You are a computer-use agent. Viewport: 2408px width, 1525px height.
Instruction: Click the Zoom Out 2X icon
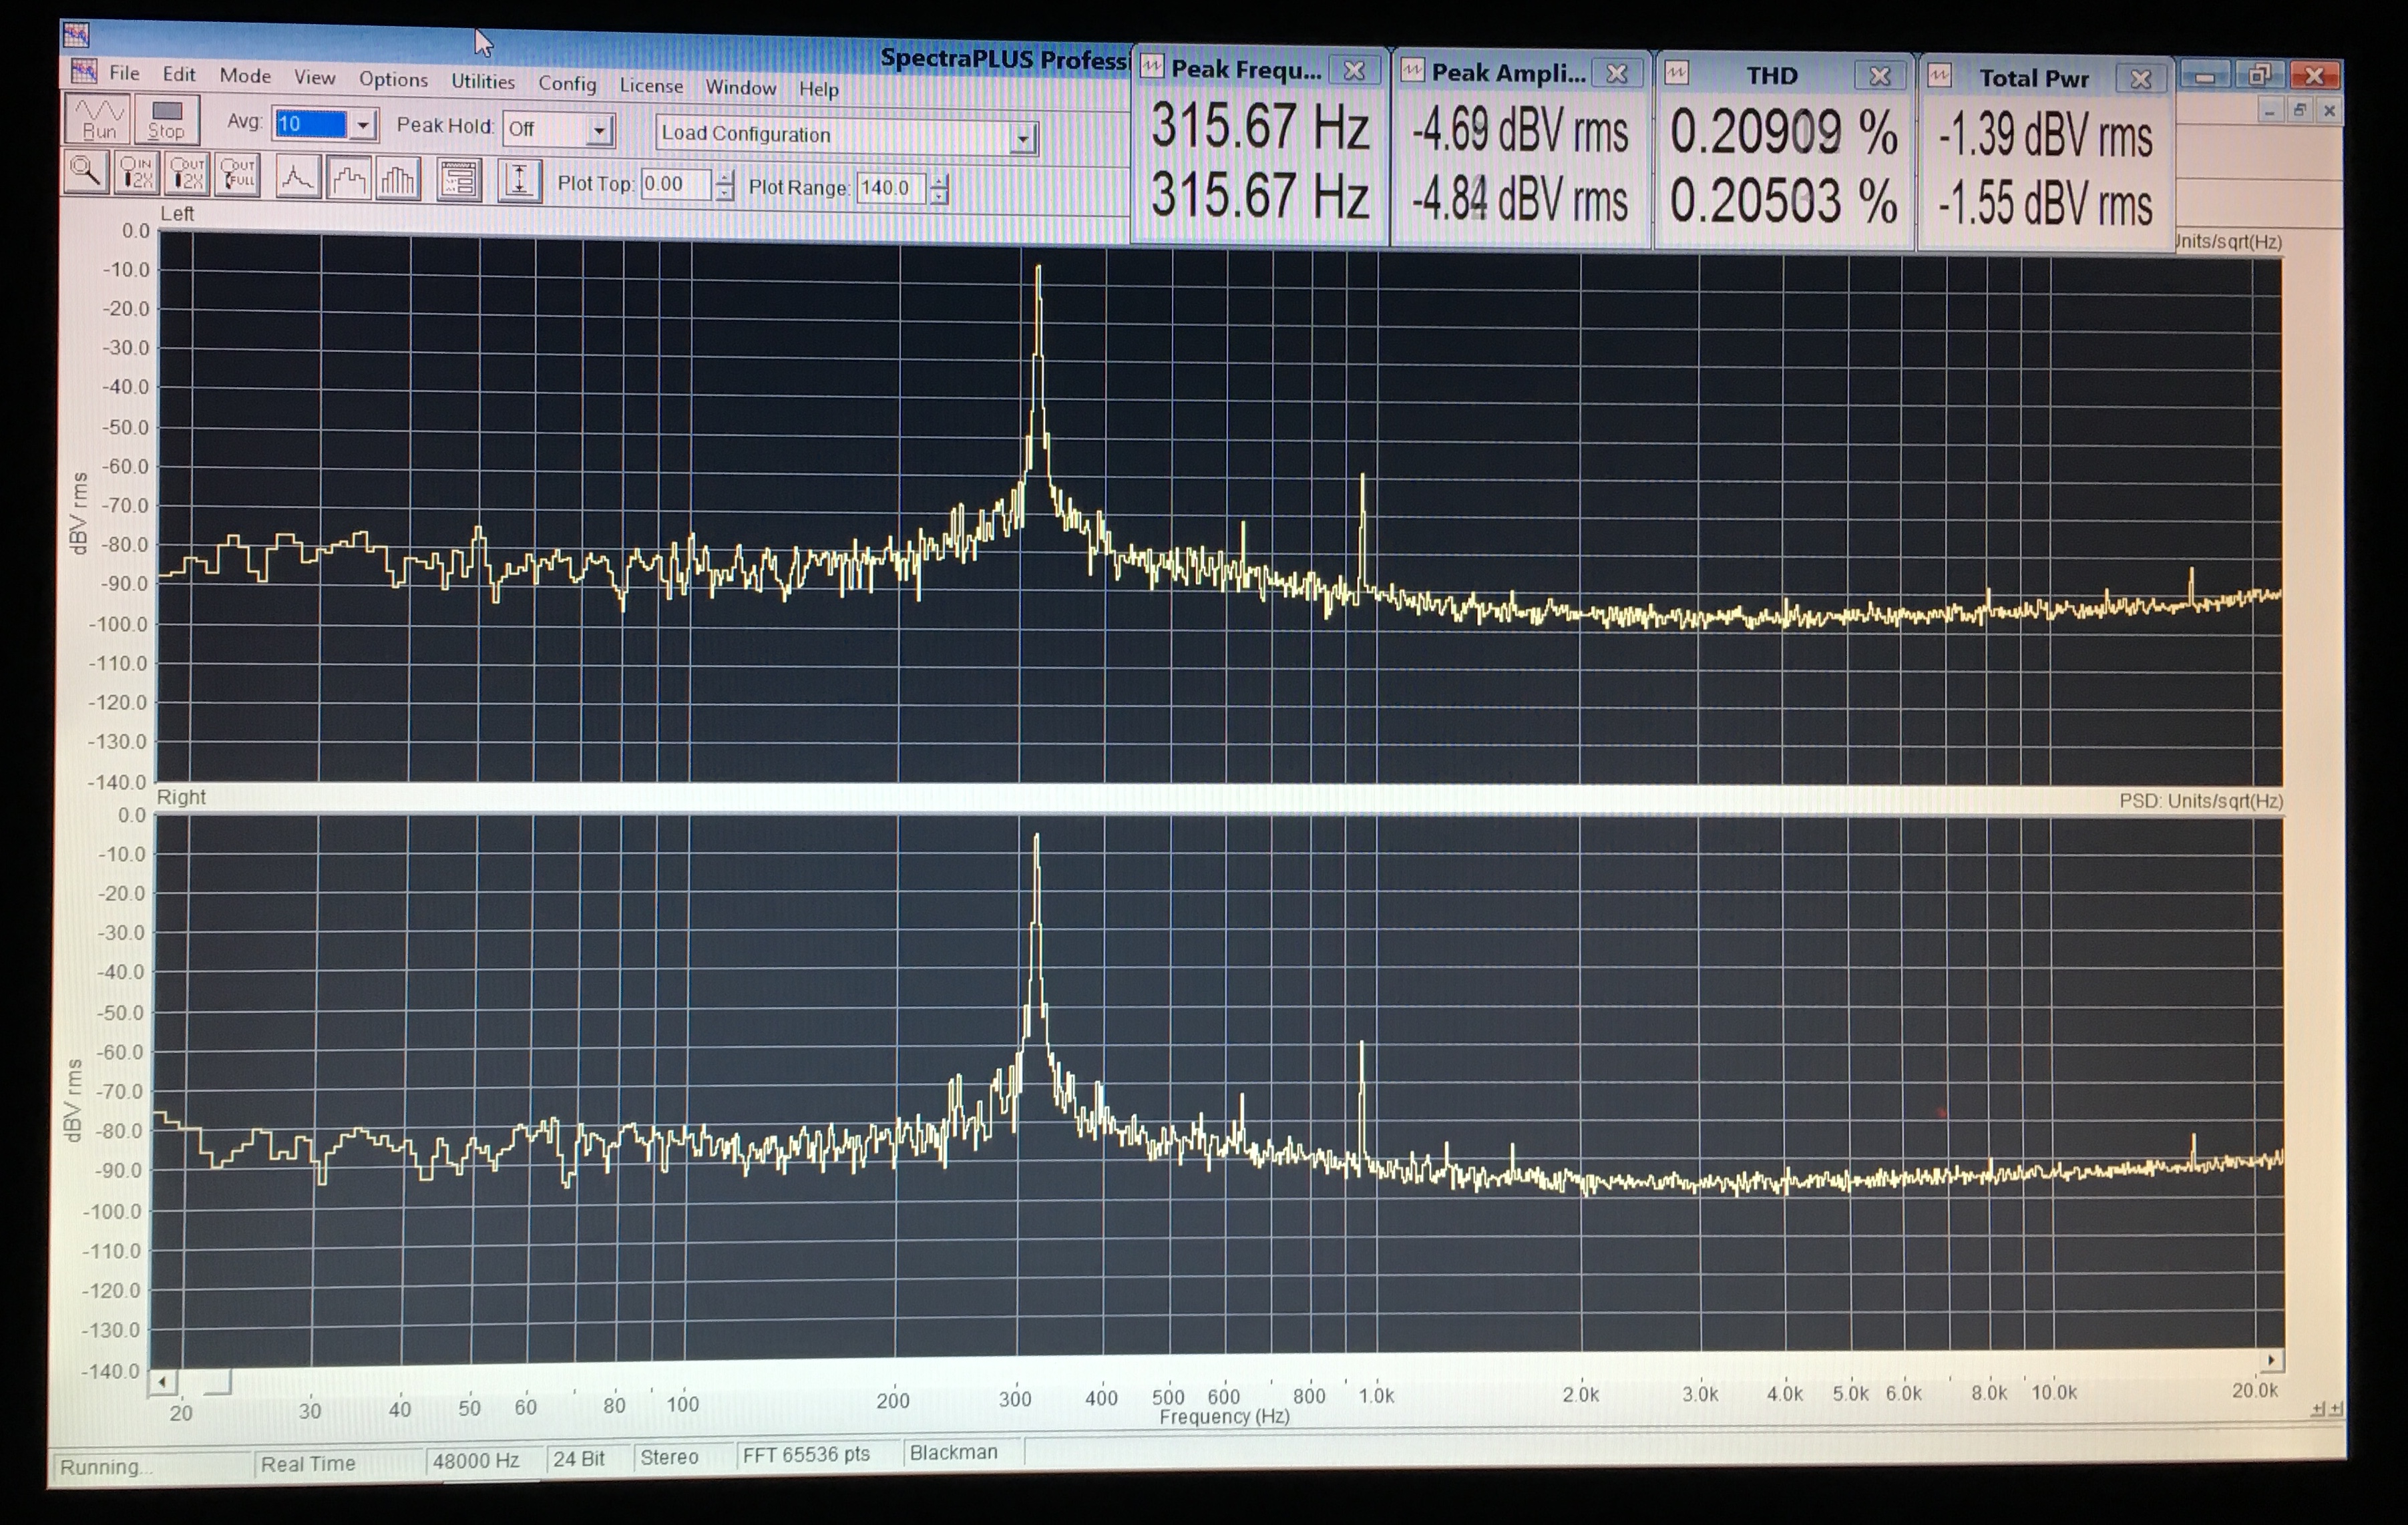click(x=187, y=175)
